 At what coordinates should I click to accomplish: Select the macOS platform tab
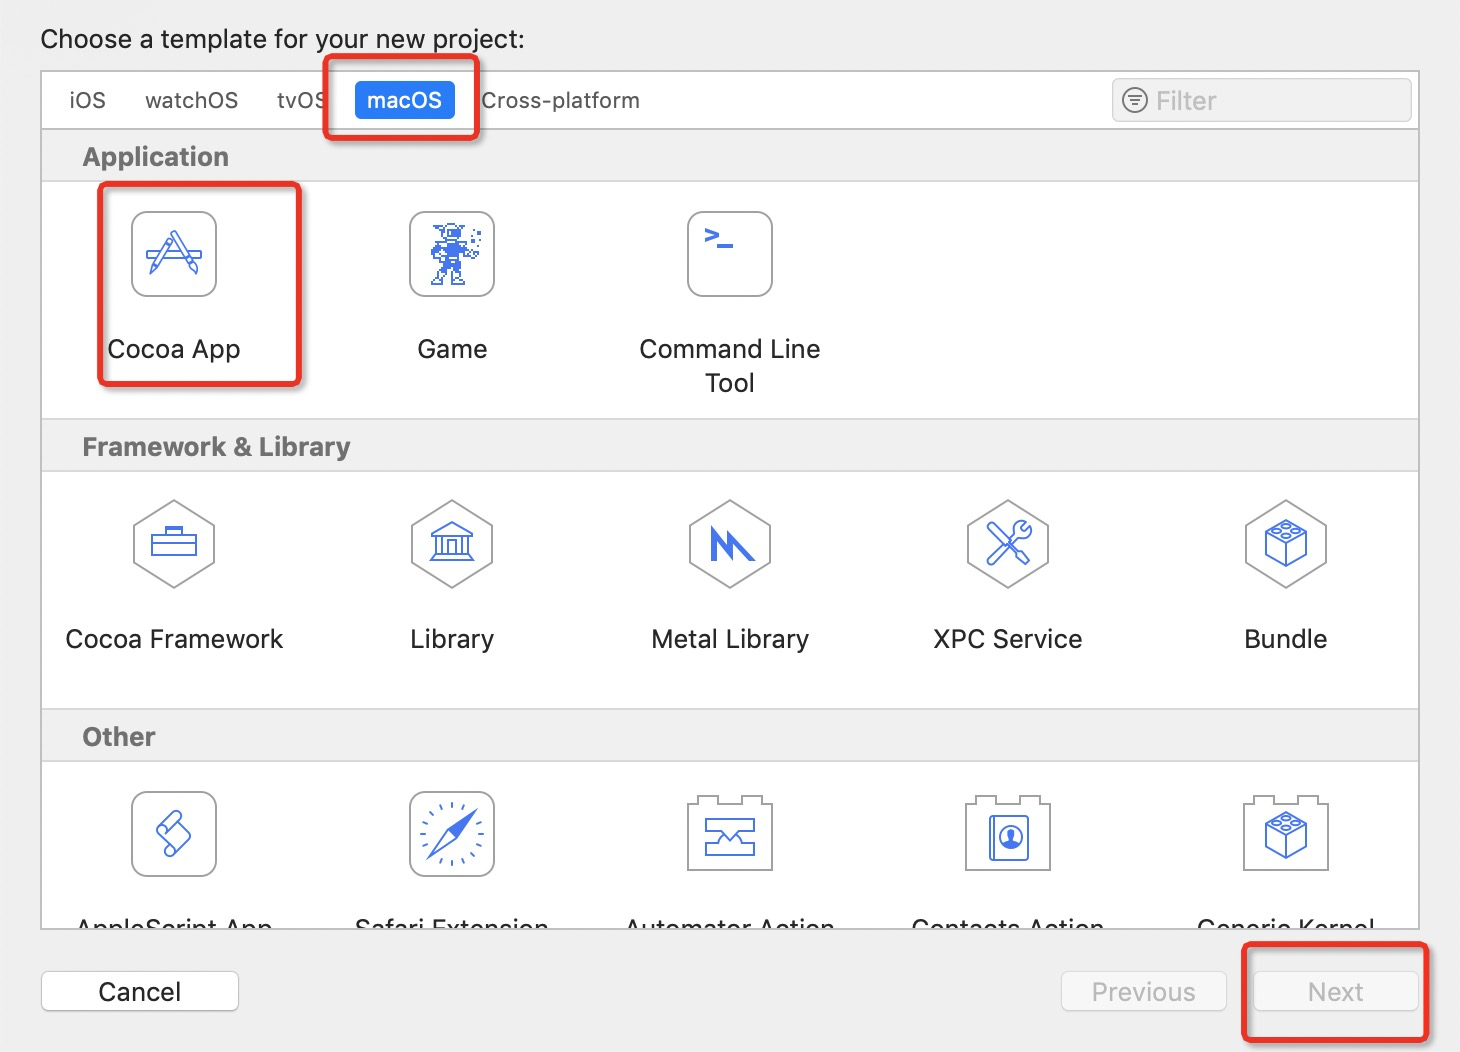pos(404,100)
